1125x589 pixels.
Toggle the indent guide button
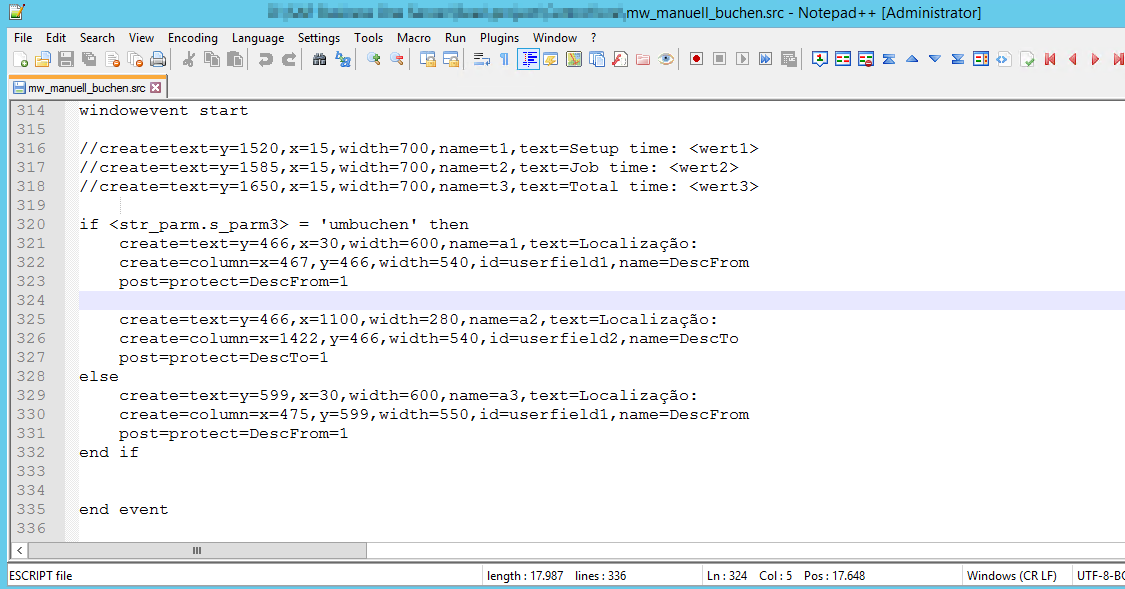coord(528,60)
